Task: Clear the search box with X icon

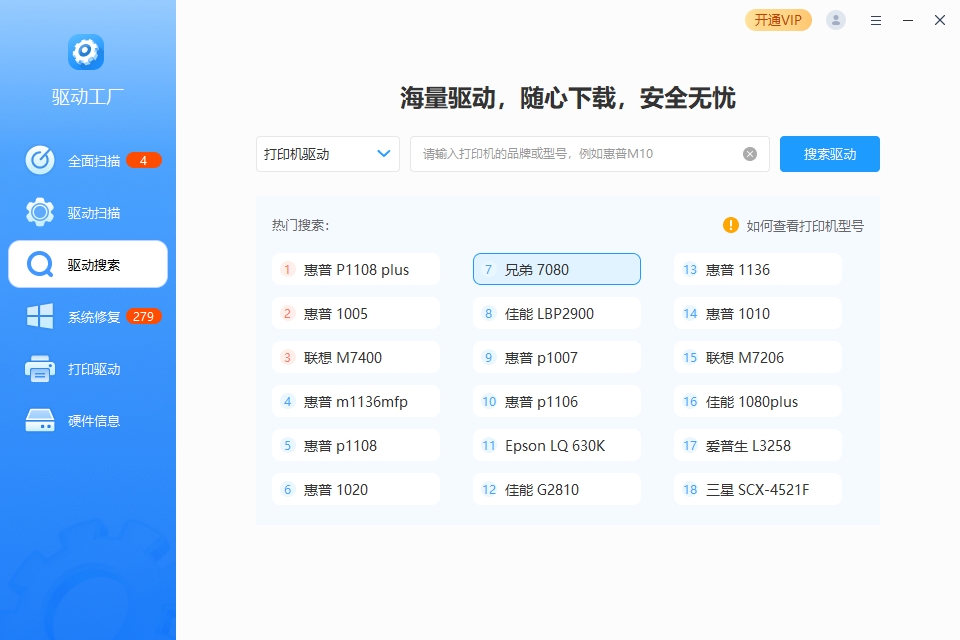Action: 750,154
